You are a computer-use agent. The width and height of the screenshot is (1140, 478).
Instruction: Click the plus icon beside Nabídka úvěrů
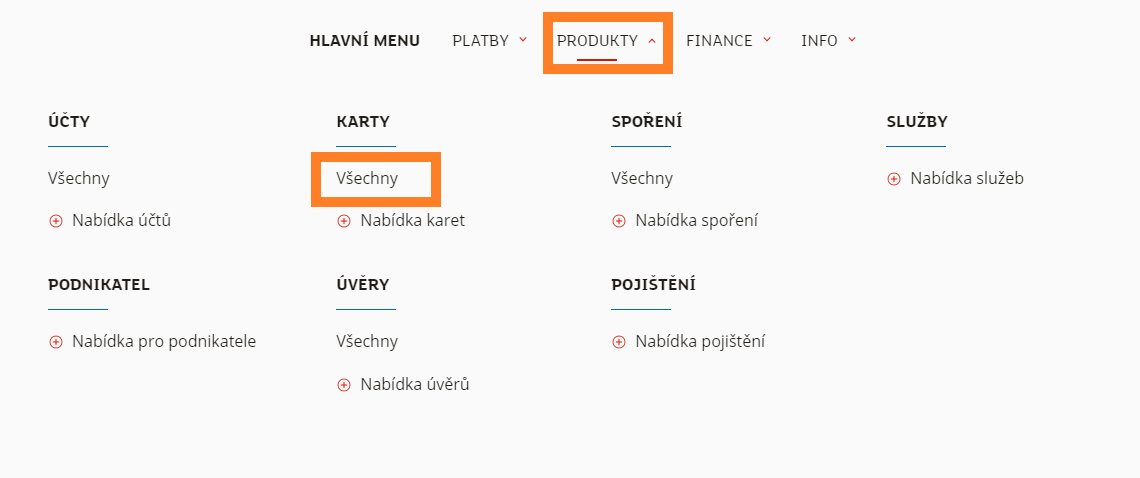coord(344,385)
